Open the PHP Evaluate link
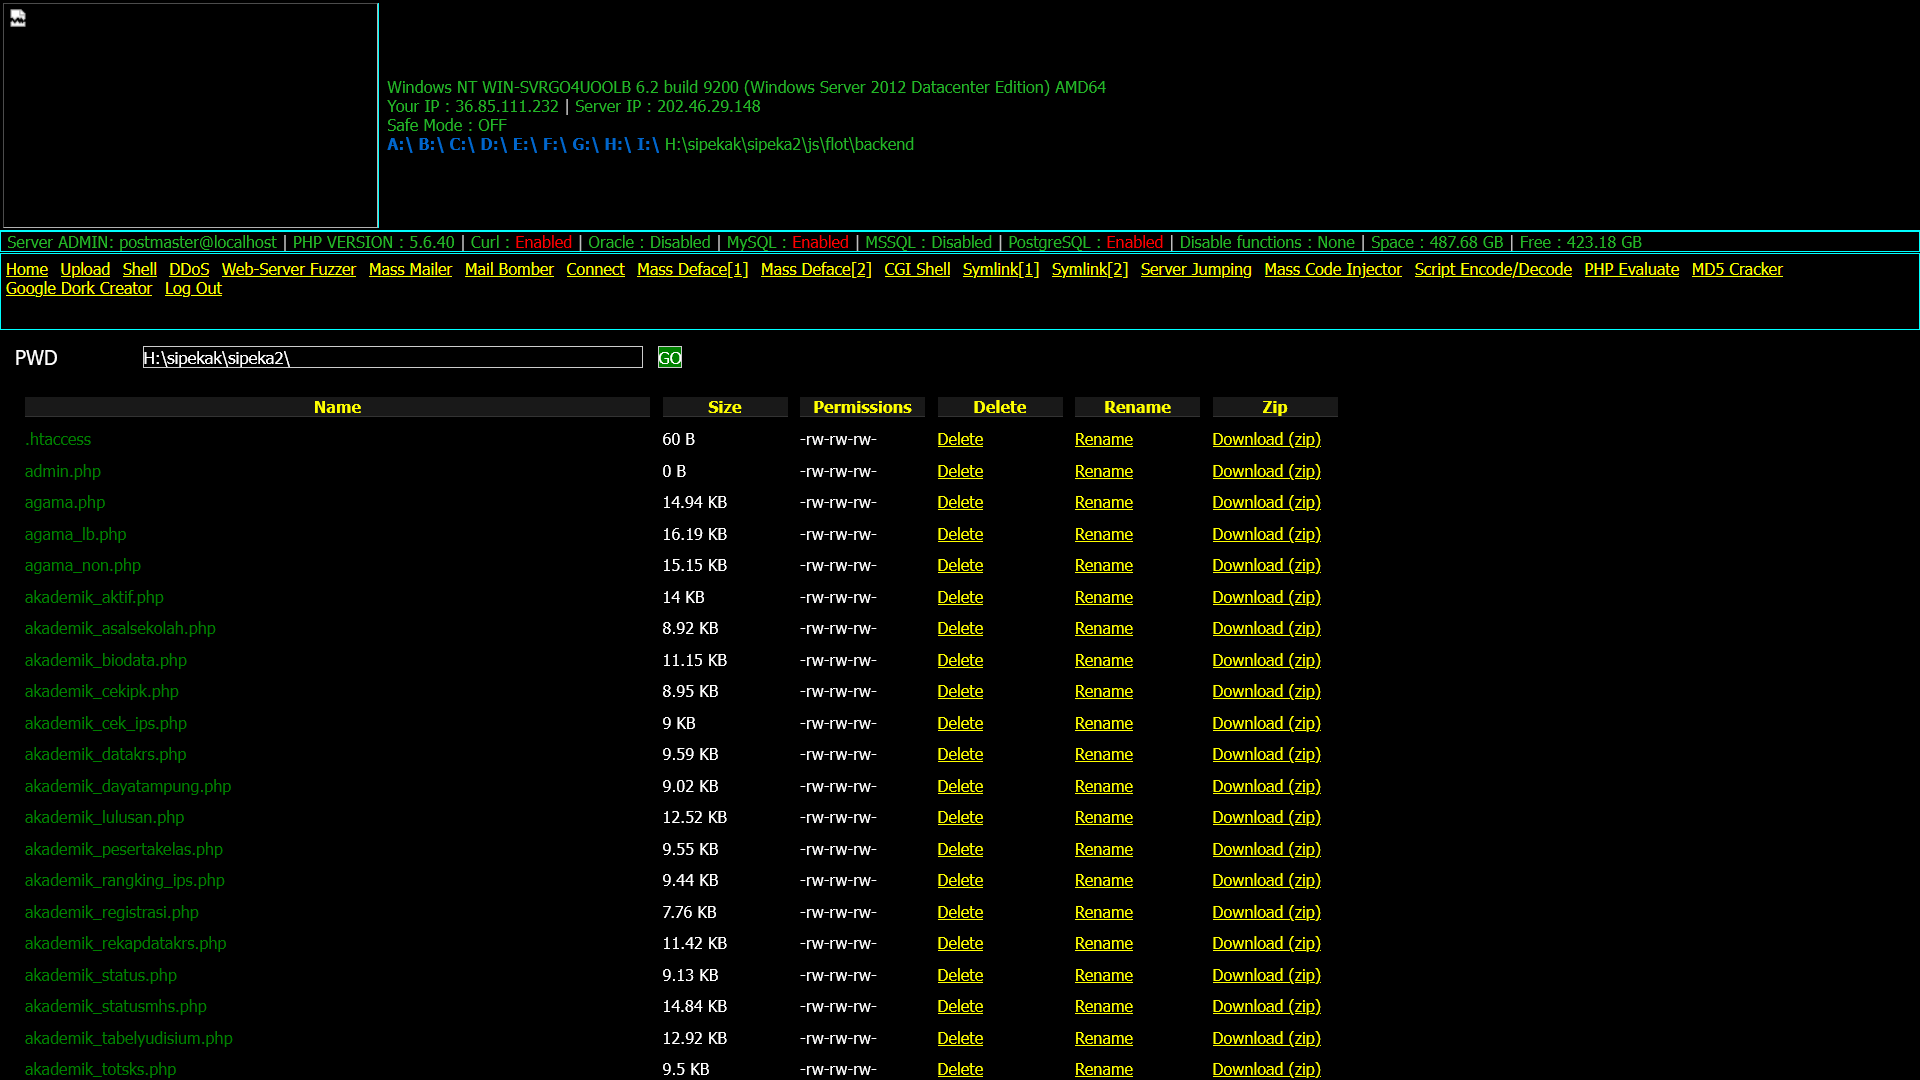The image size is (1920, 1080). (1631, 269)
